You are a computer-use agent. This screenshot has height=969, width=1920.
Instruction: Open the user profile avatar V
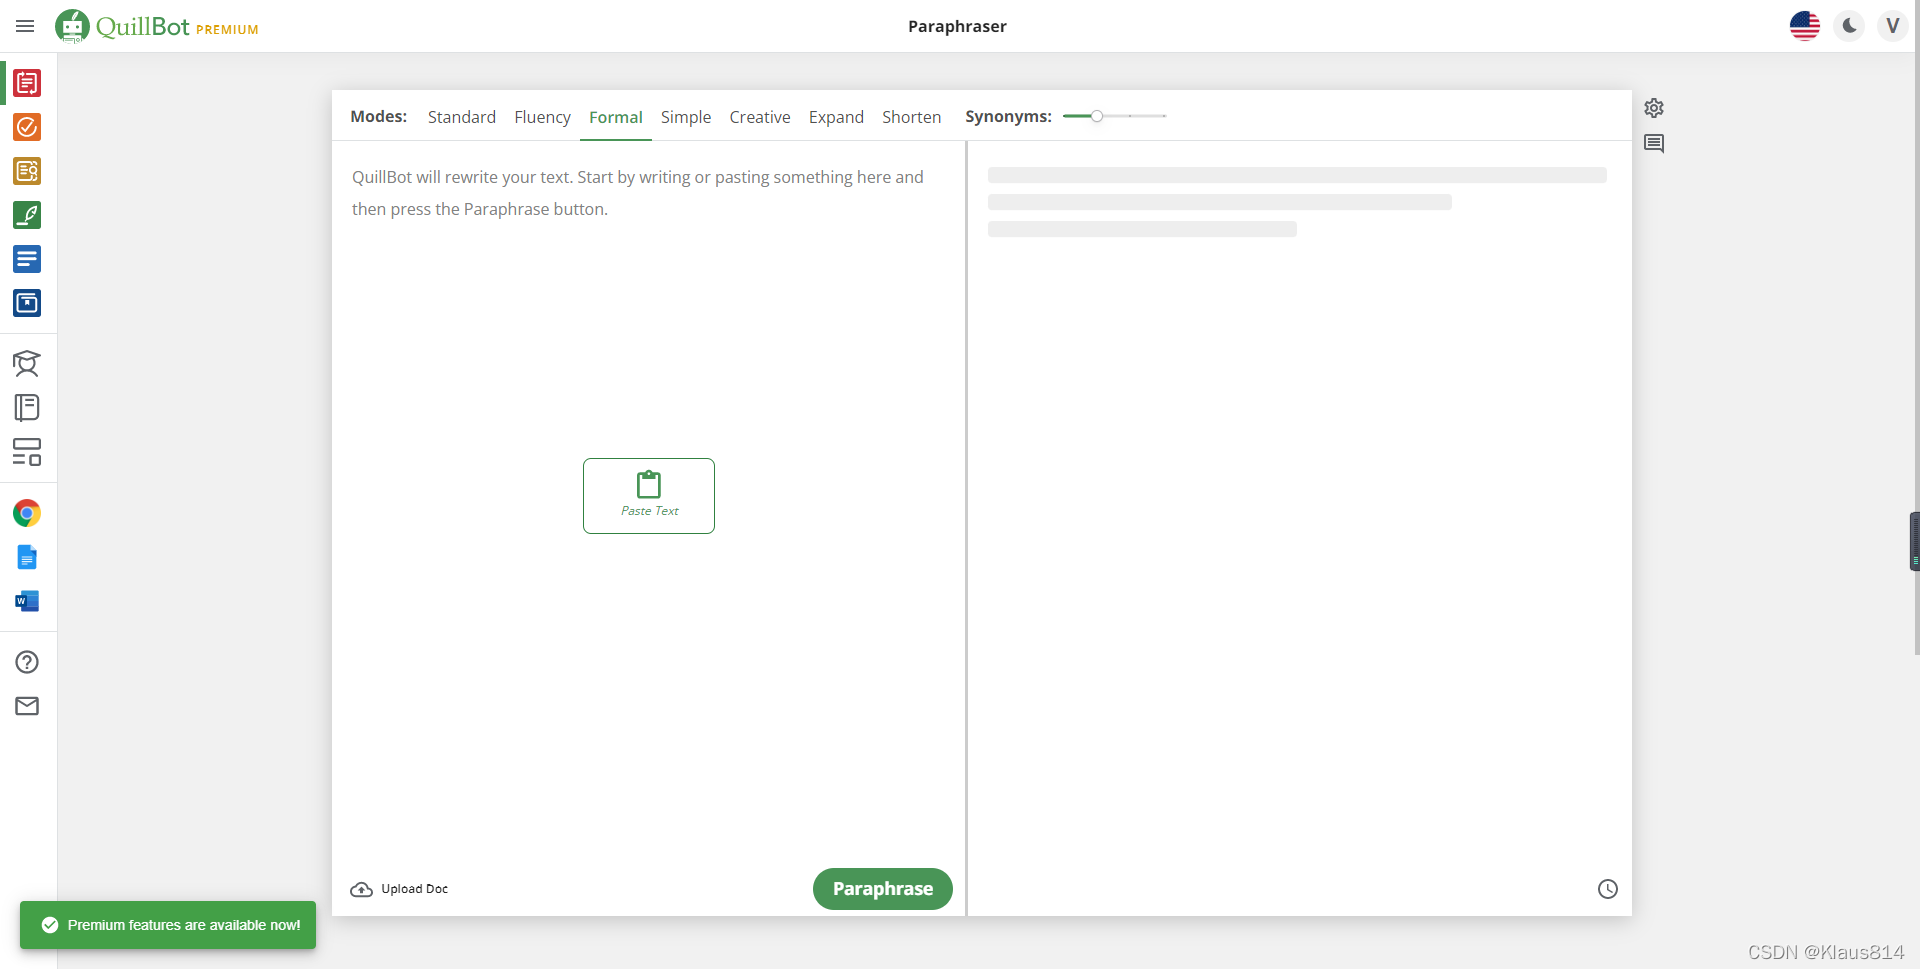(1892, 26)
